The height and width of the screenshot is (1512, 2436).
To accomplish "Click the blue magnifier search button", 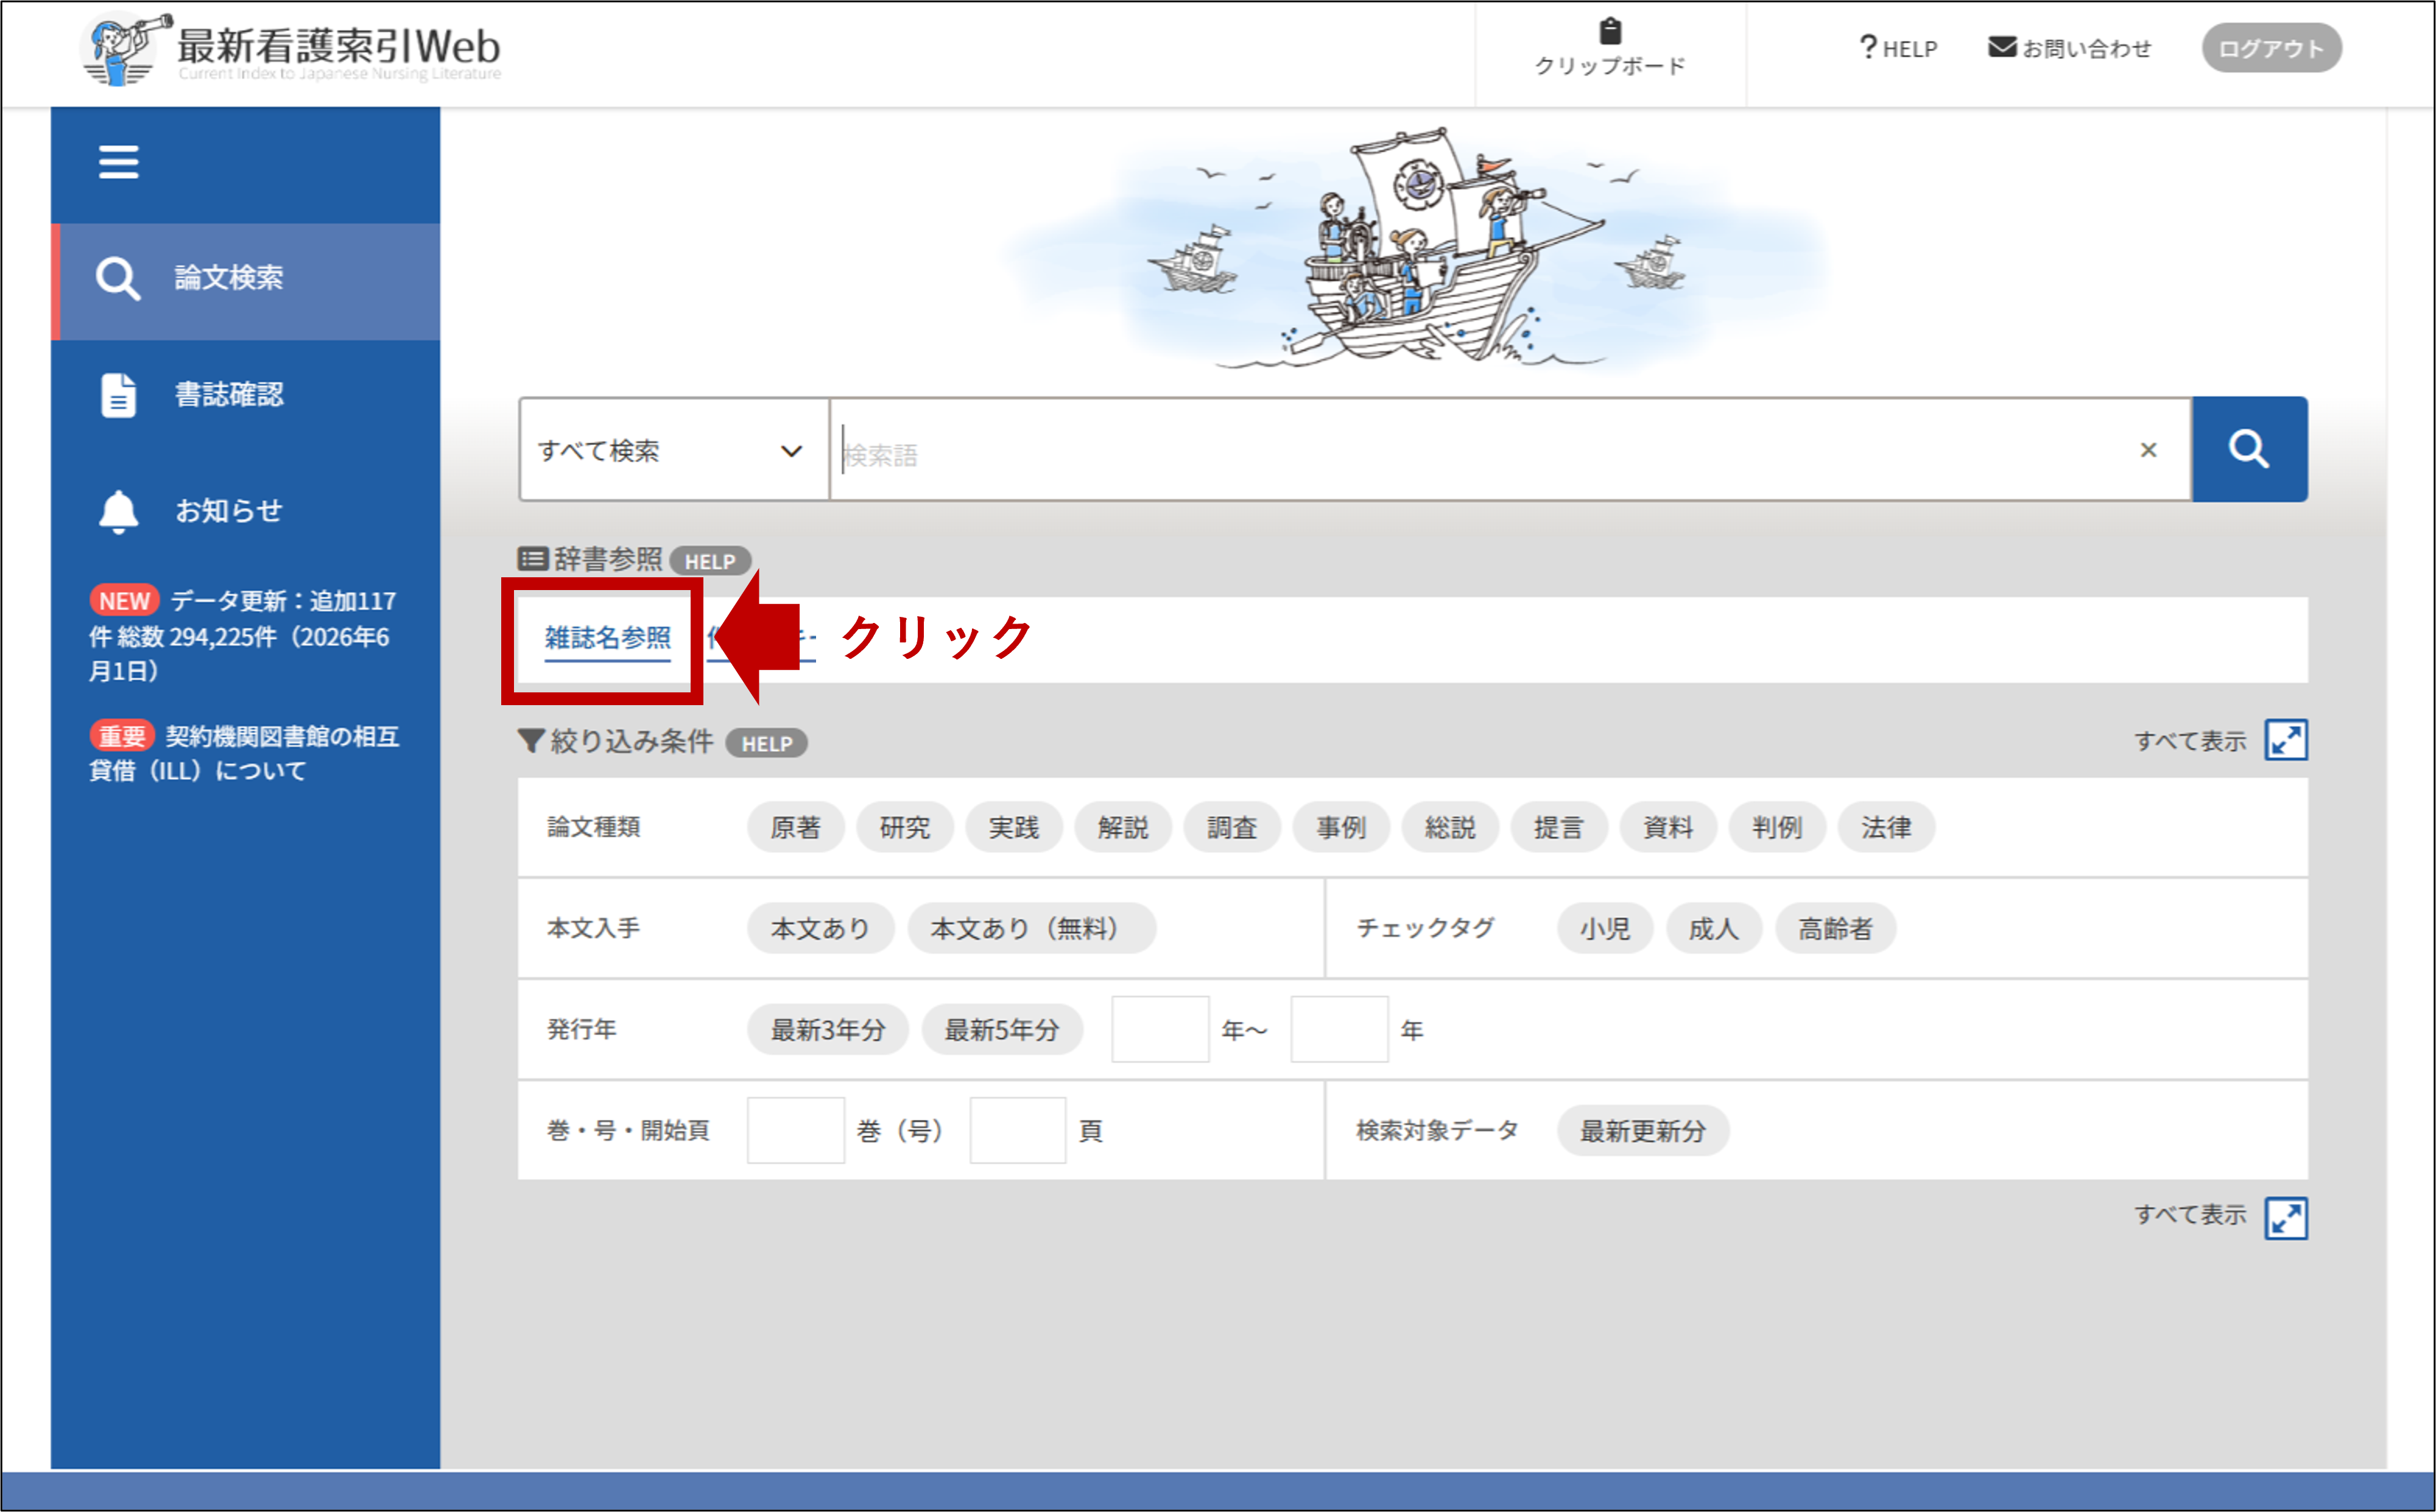I will [x=2250, y=450].
